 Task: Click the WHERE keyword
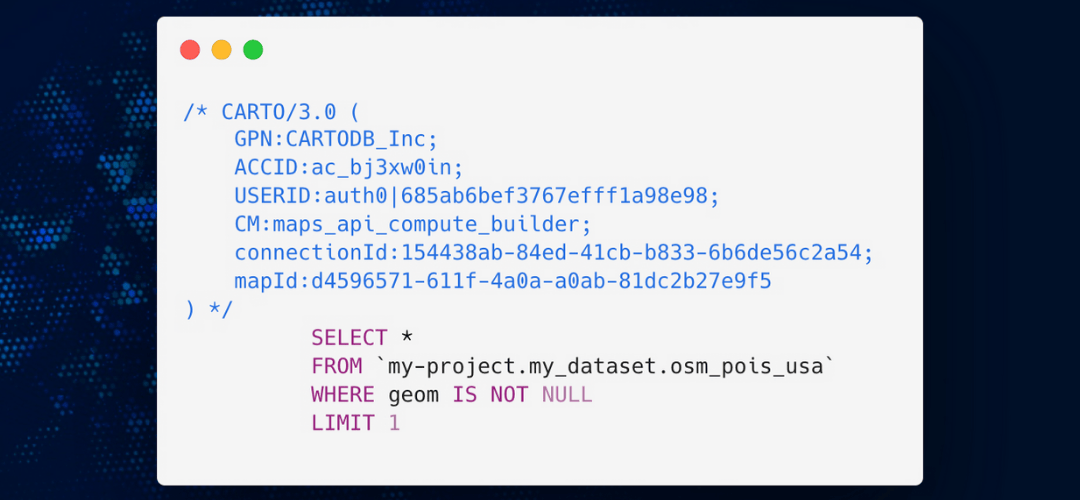(343, 395)
